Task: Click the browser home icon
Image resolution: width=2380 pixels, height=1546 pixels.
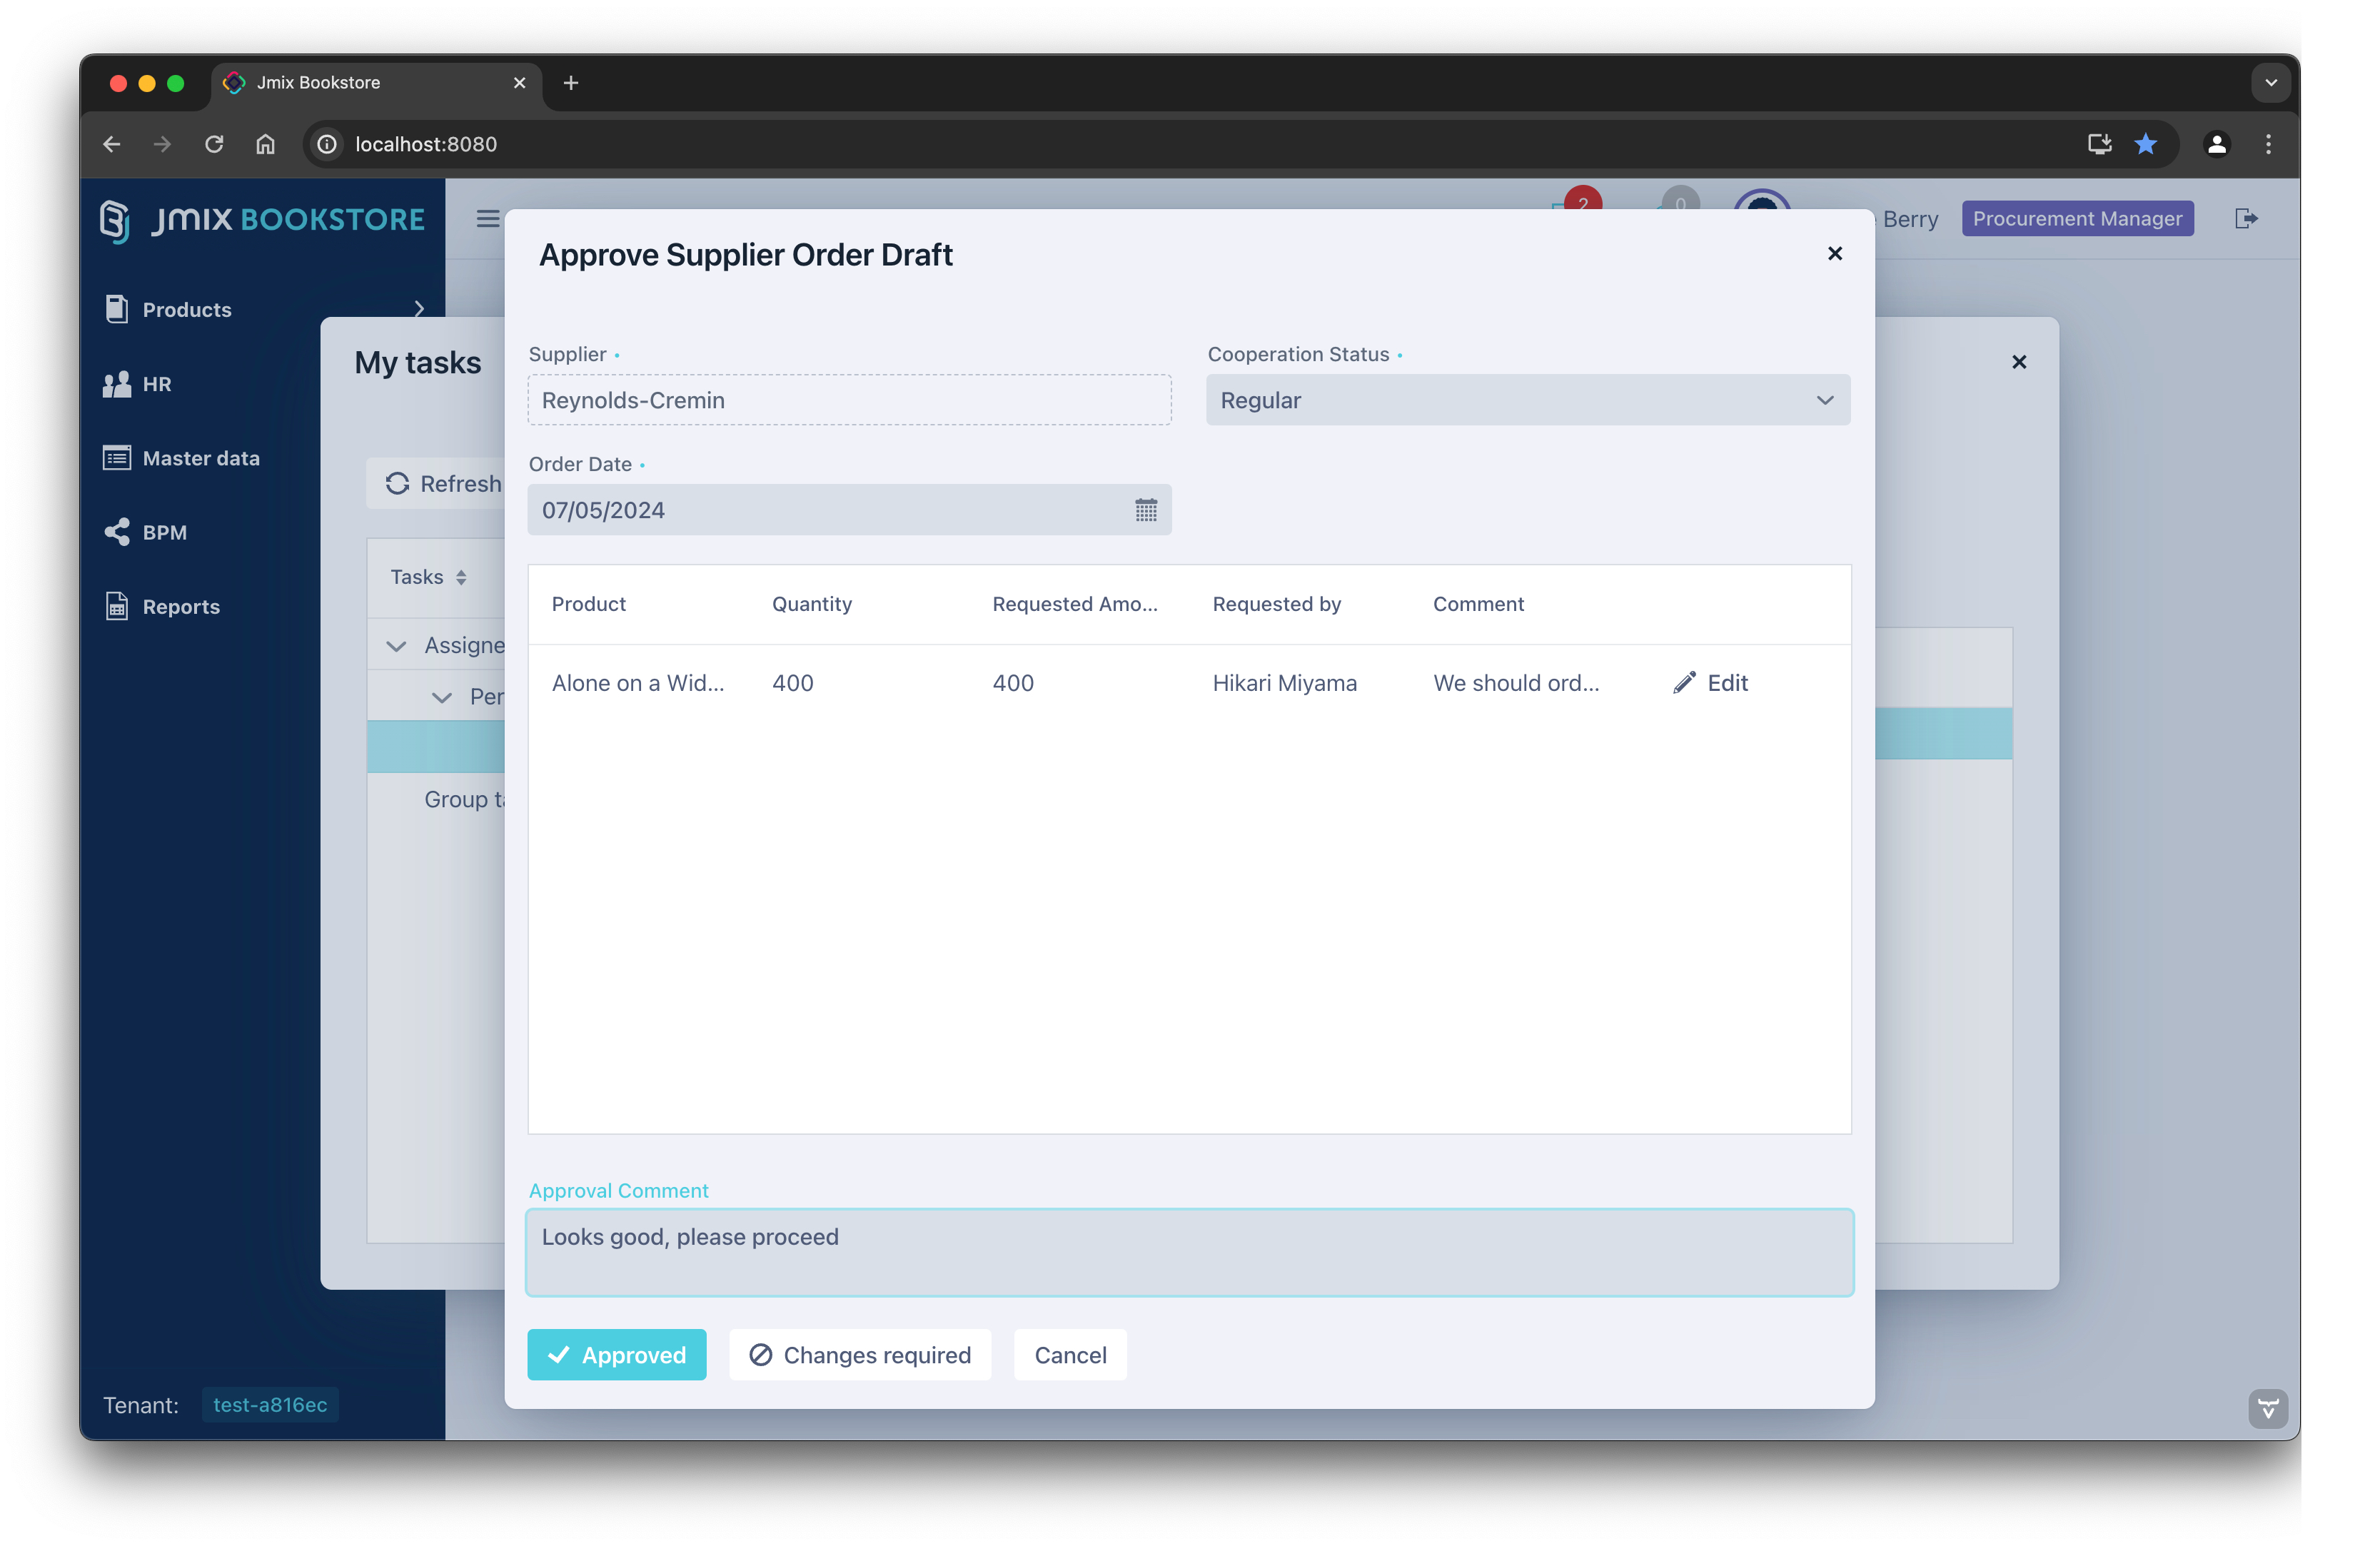Action: 265,144
